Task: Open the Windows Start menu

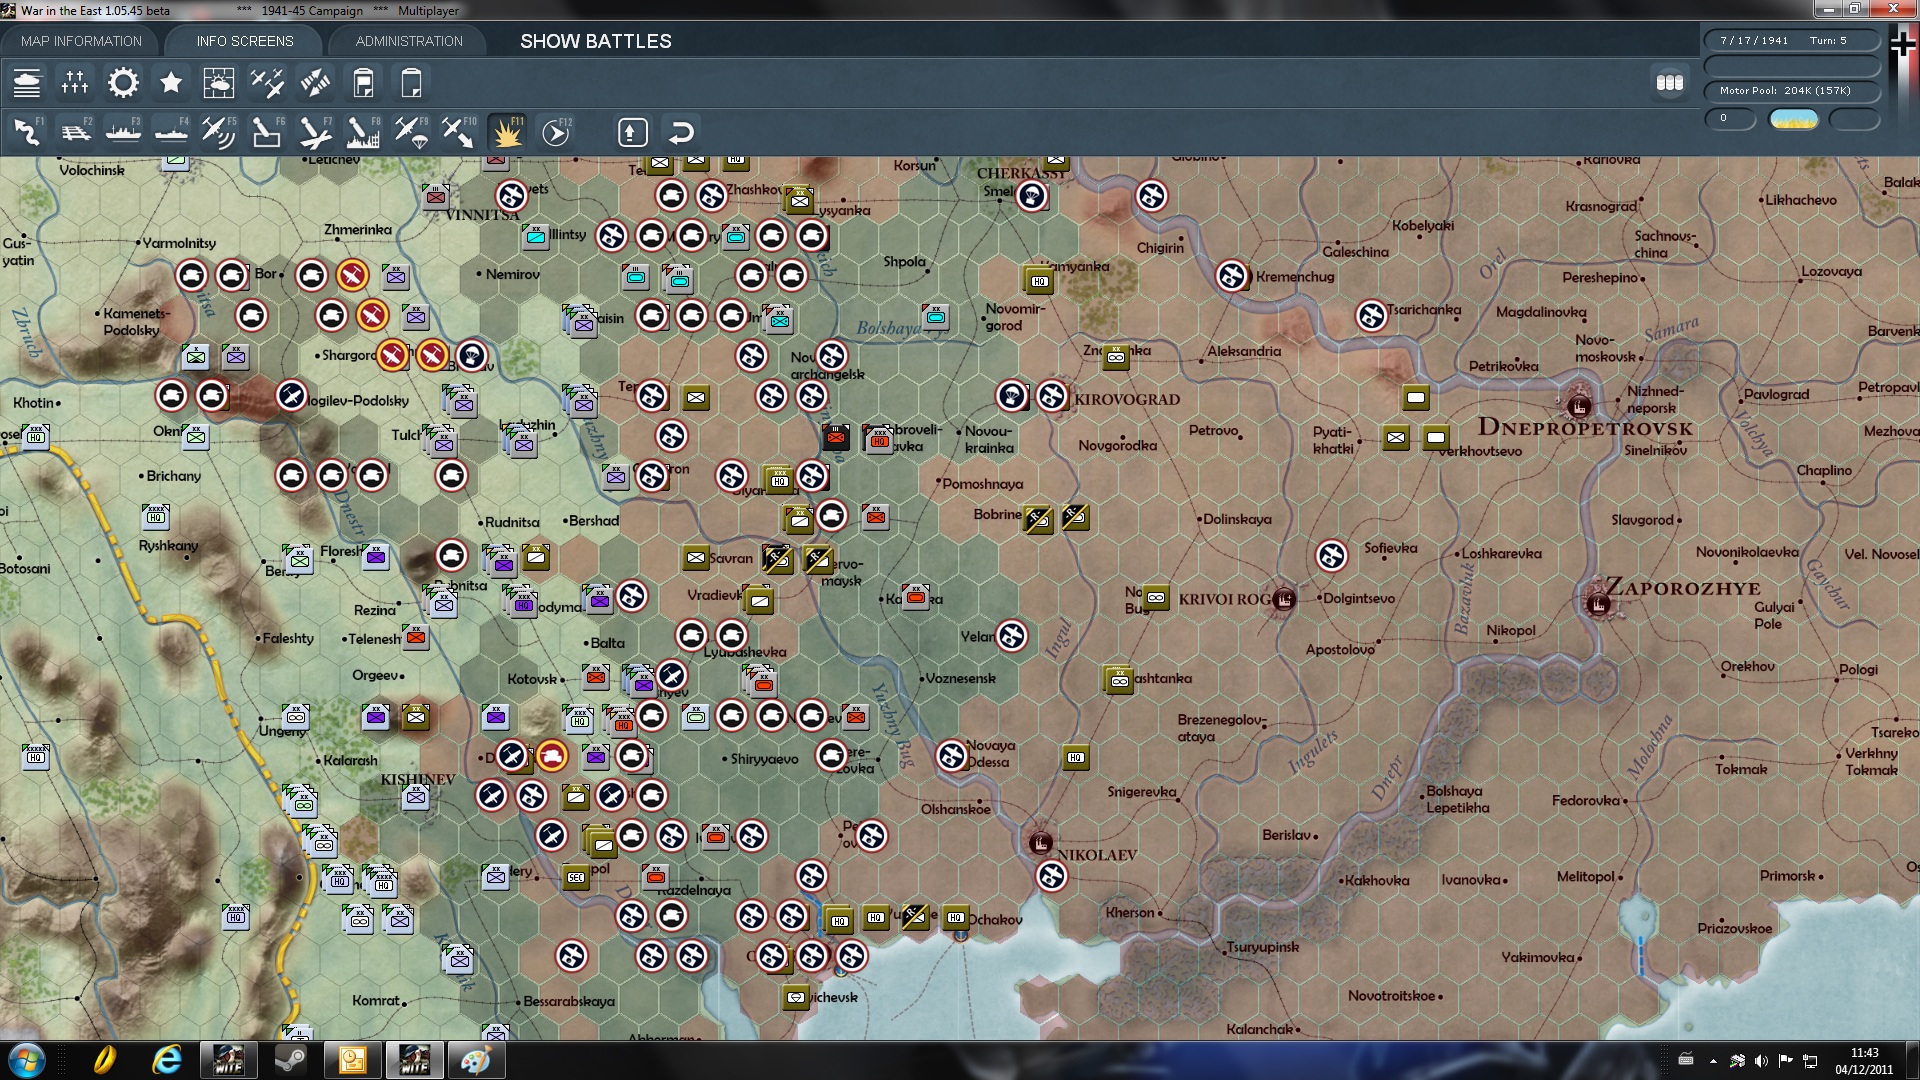Action: [x=26, y=1060]
